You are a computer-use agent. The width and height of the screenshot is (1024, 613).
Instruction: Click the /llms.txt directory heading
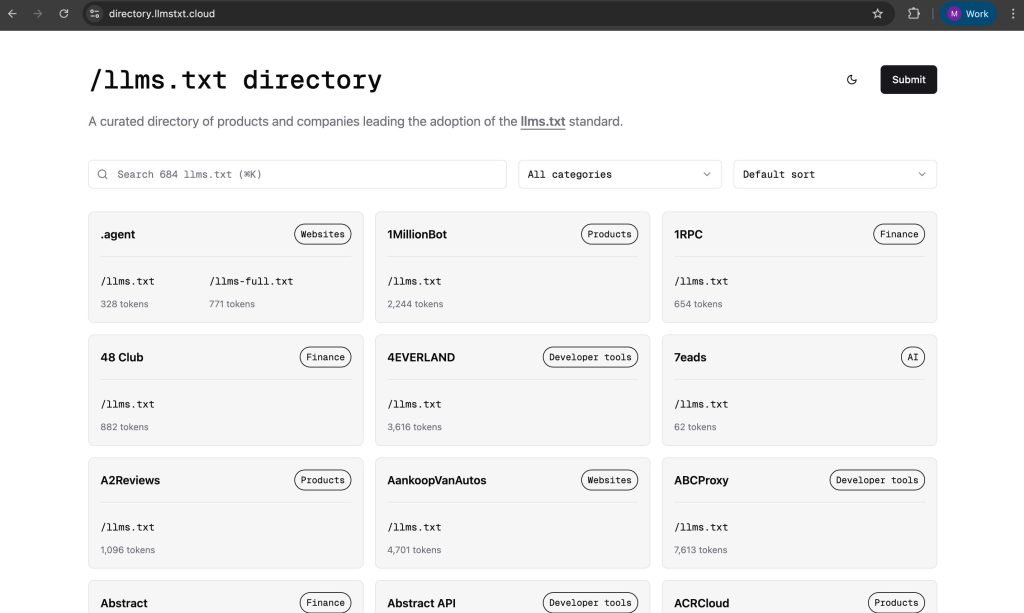coord(235,80)
